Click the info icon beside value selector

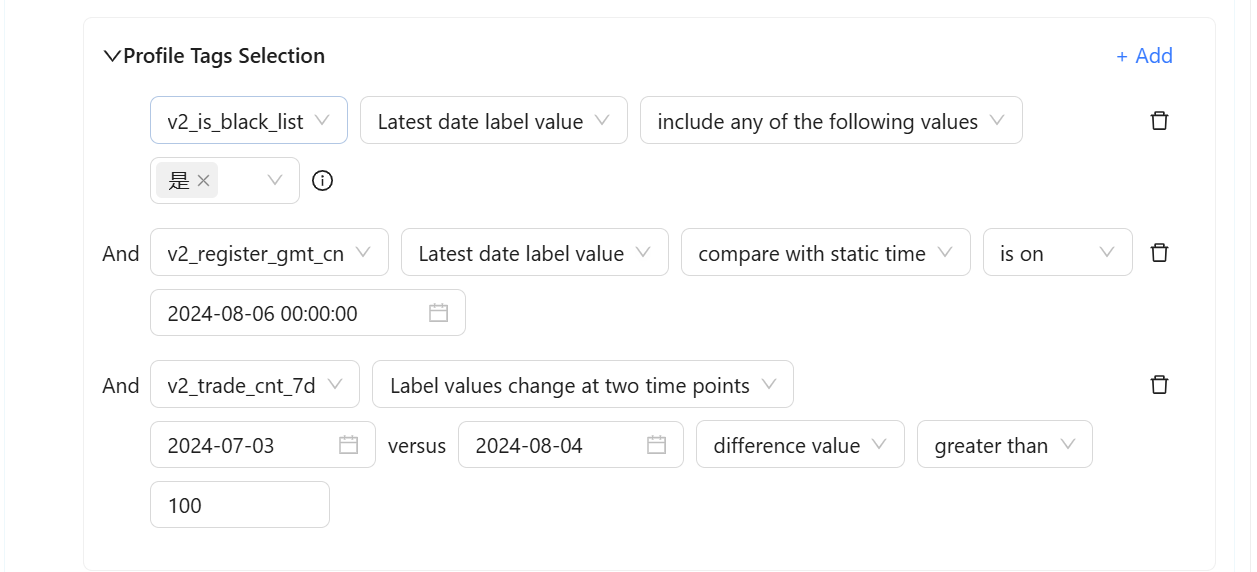pos(322,181)
